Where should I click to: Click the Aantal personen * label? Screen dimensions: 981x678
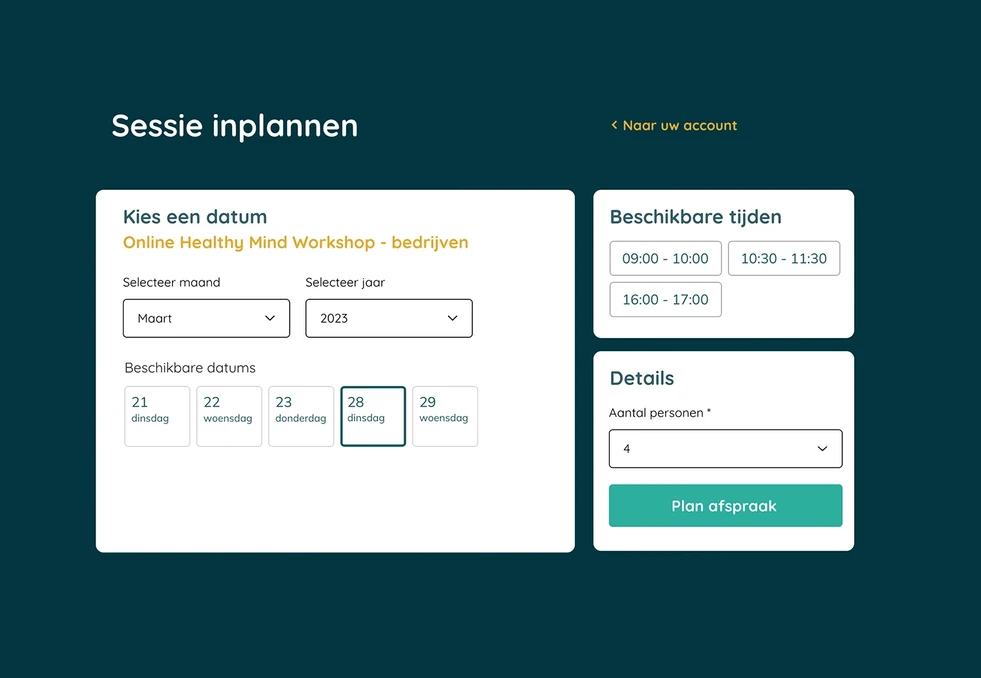tap(660, 413)
